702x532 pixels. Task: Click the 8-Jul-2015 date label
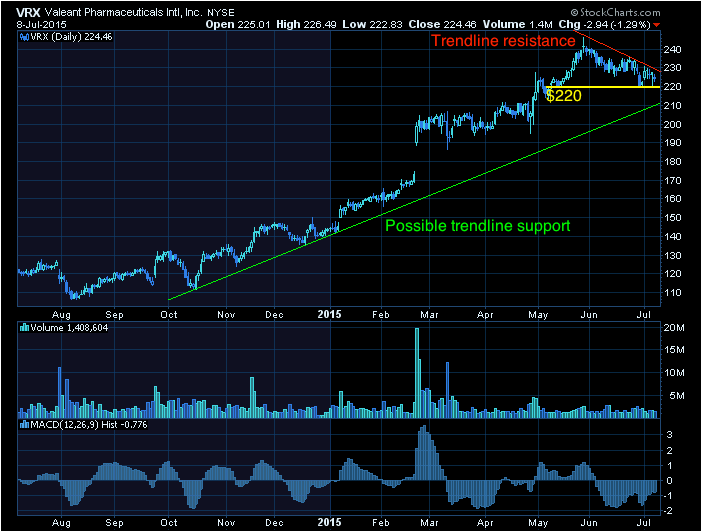tap(41, 25)
